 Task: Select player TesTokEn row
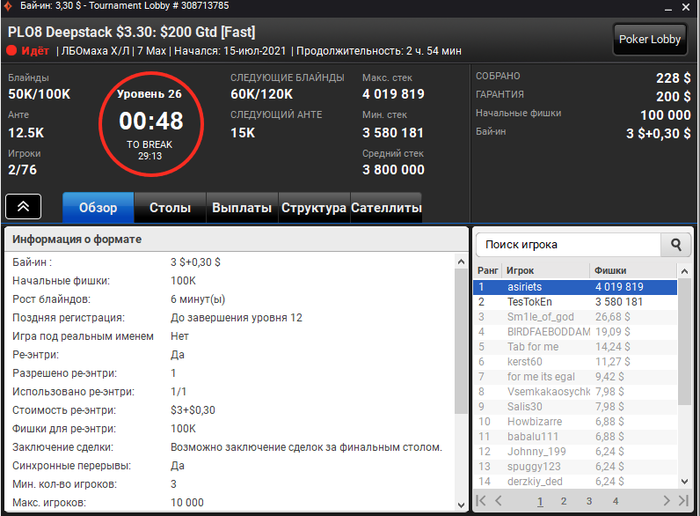pyautogui.click(x=575, y=302)
